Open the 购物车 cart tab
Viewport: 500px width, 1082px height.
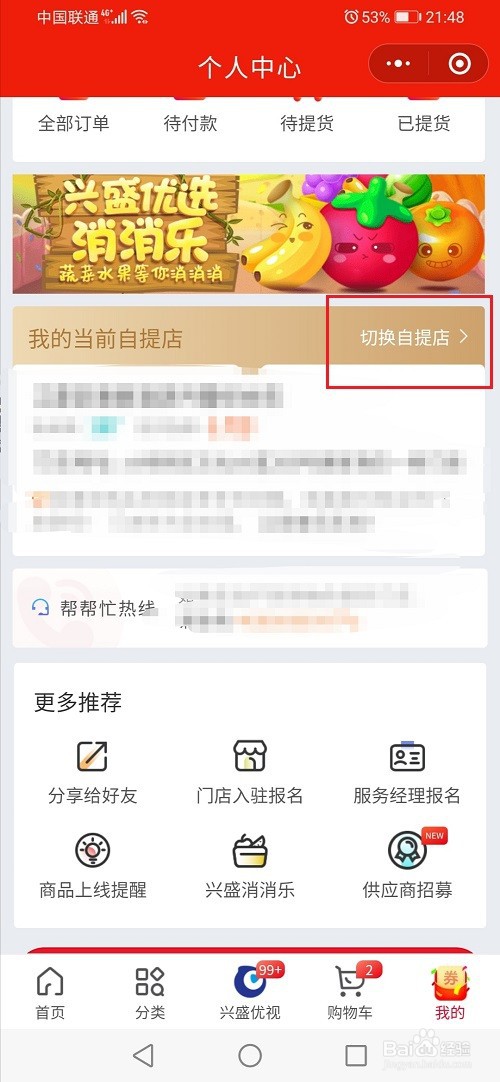(350, 993)
